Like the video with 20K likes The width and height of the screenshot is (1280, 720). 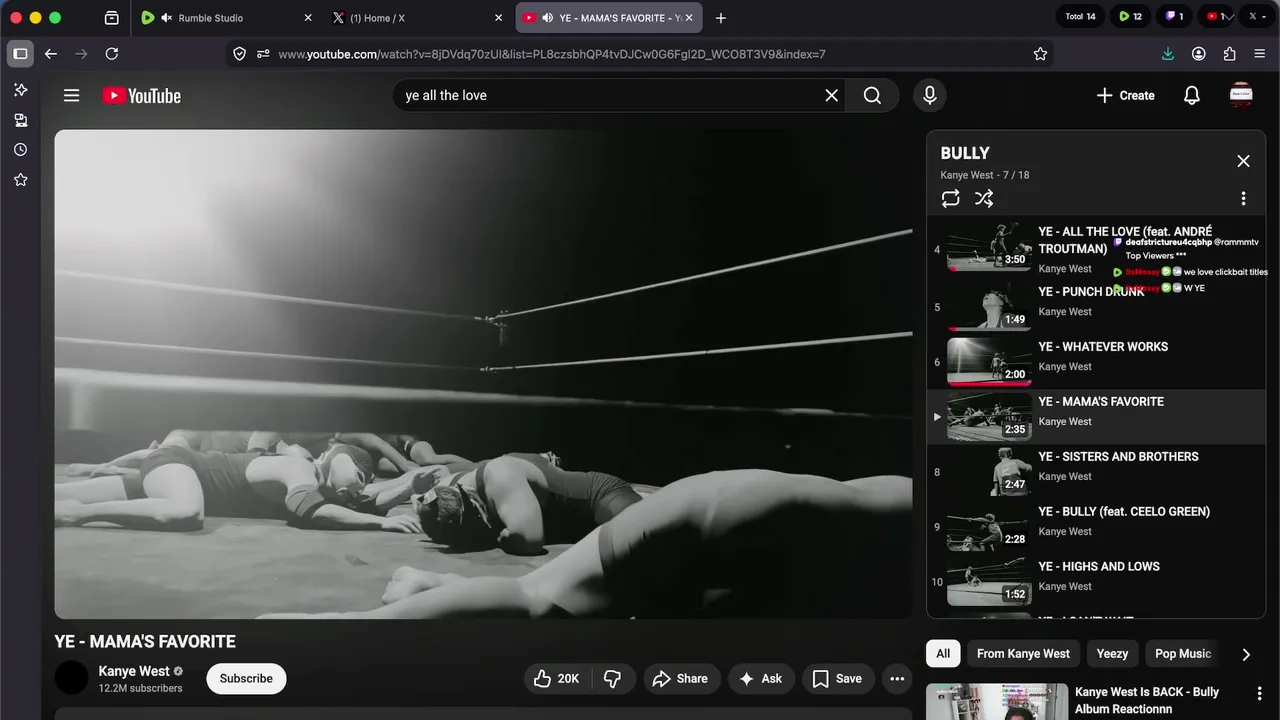[x=556, y=679]
